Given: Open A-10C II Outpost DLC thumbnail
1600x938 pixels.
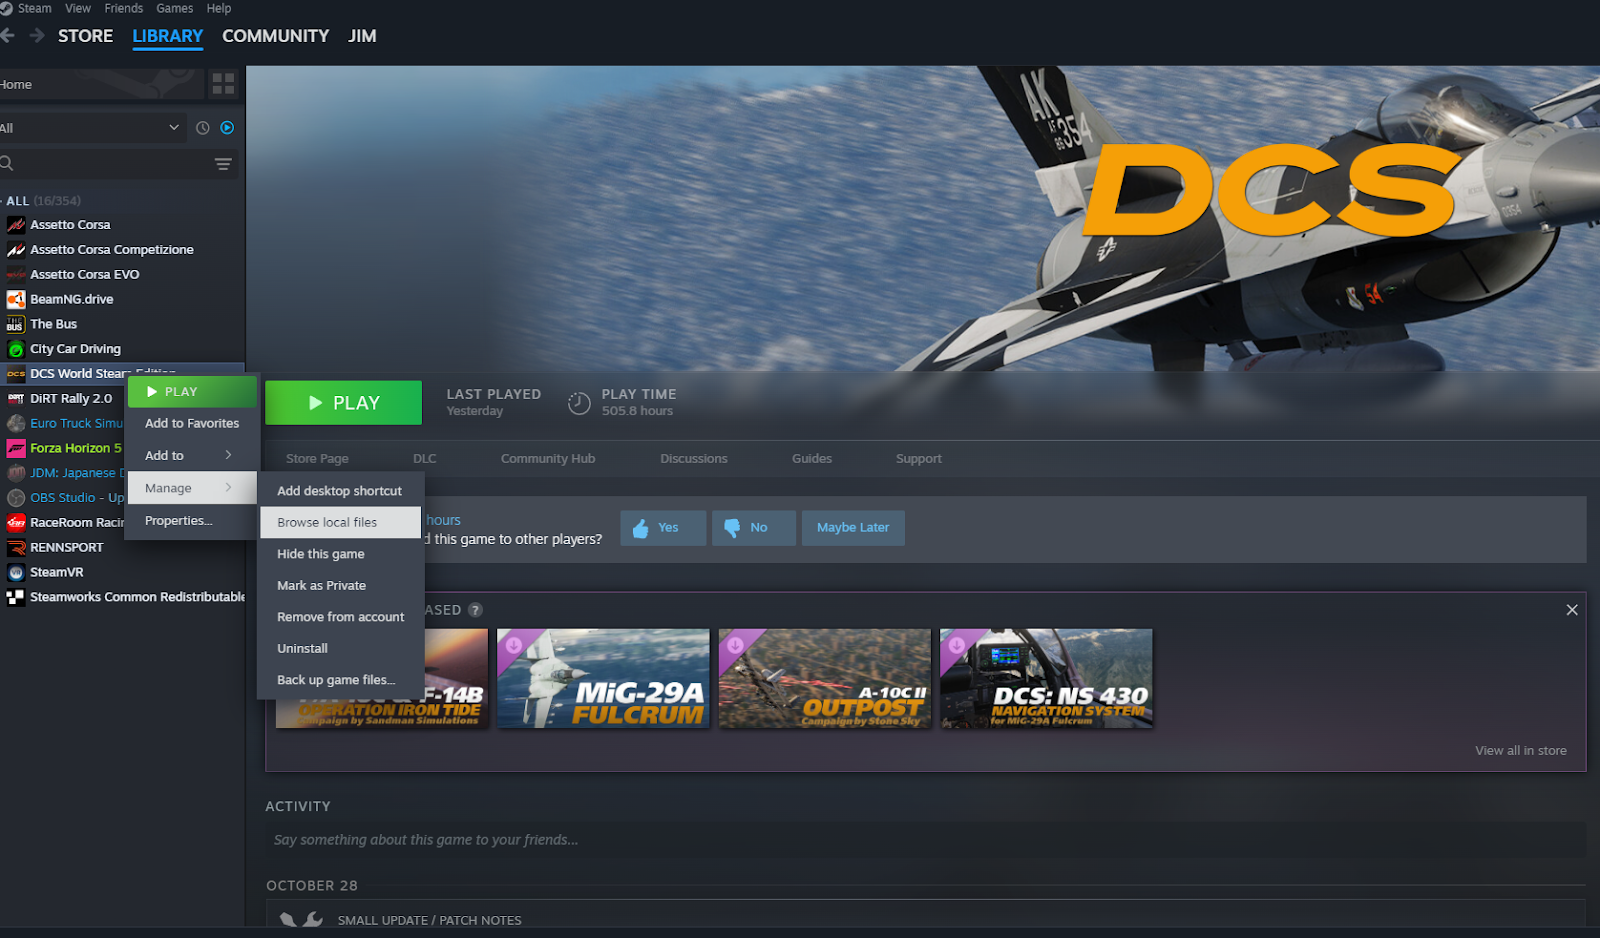Looking at the screenshot, I should [825, 678].
